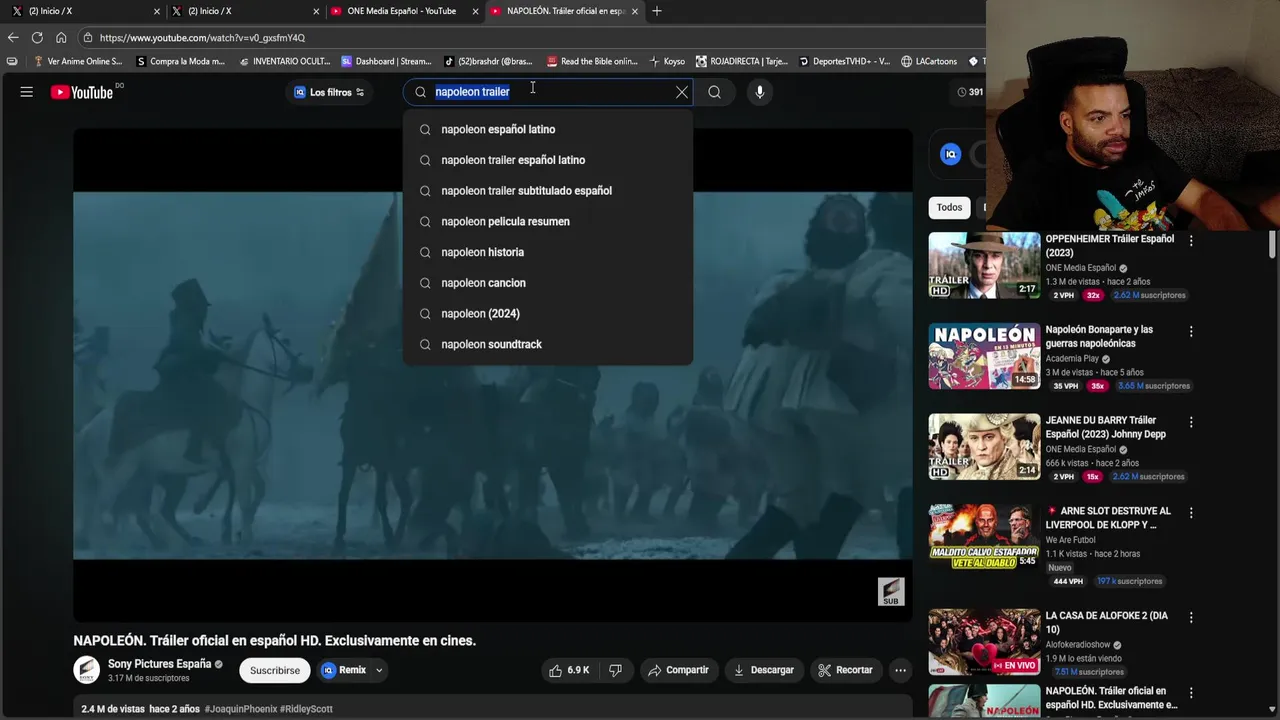Open options for ARNE SLOT DESTRUYE video
Image resolution: width=1280 pixels, height=720 pixels.
pos(1191,512)
